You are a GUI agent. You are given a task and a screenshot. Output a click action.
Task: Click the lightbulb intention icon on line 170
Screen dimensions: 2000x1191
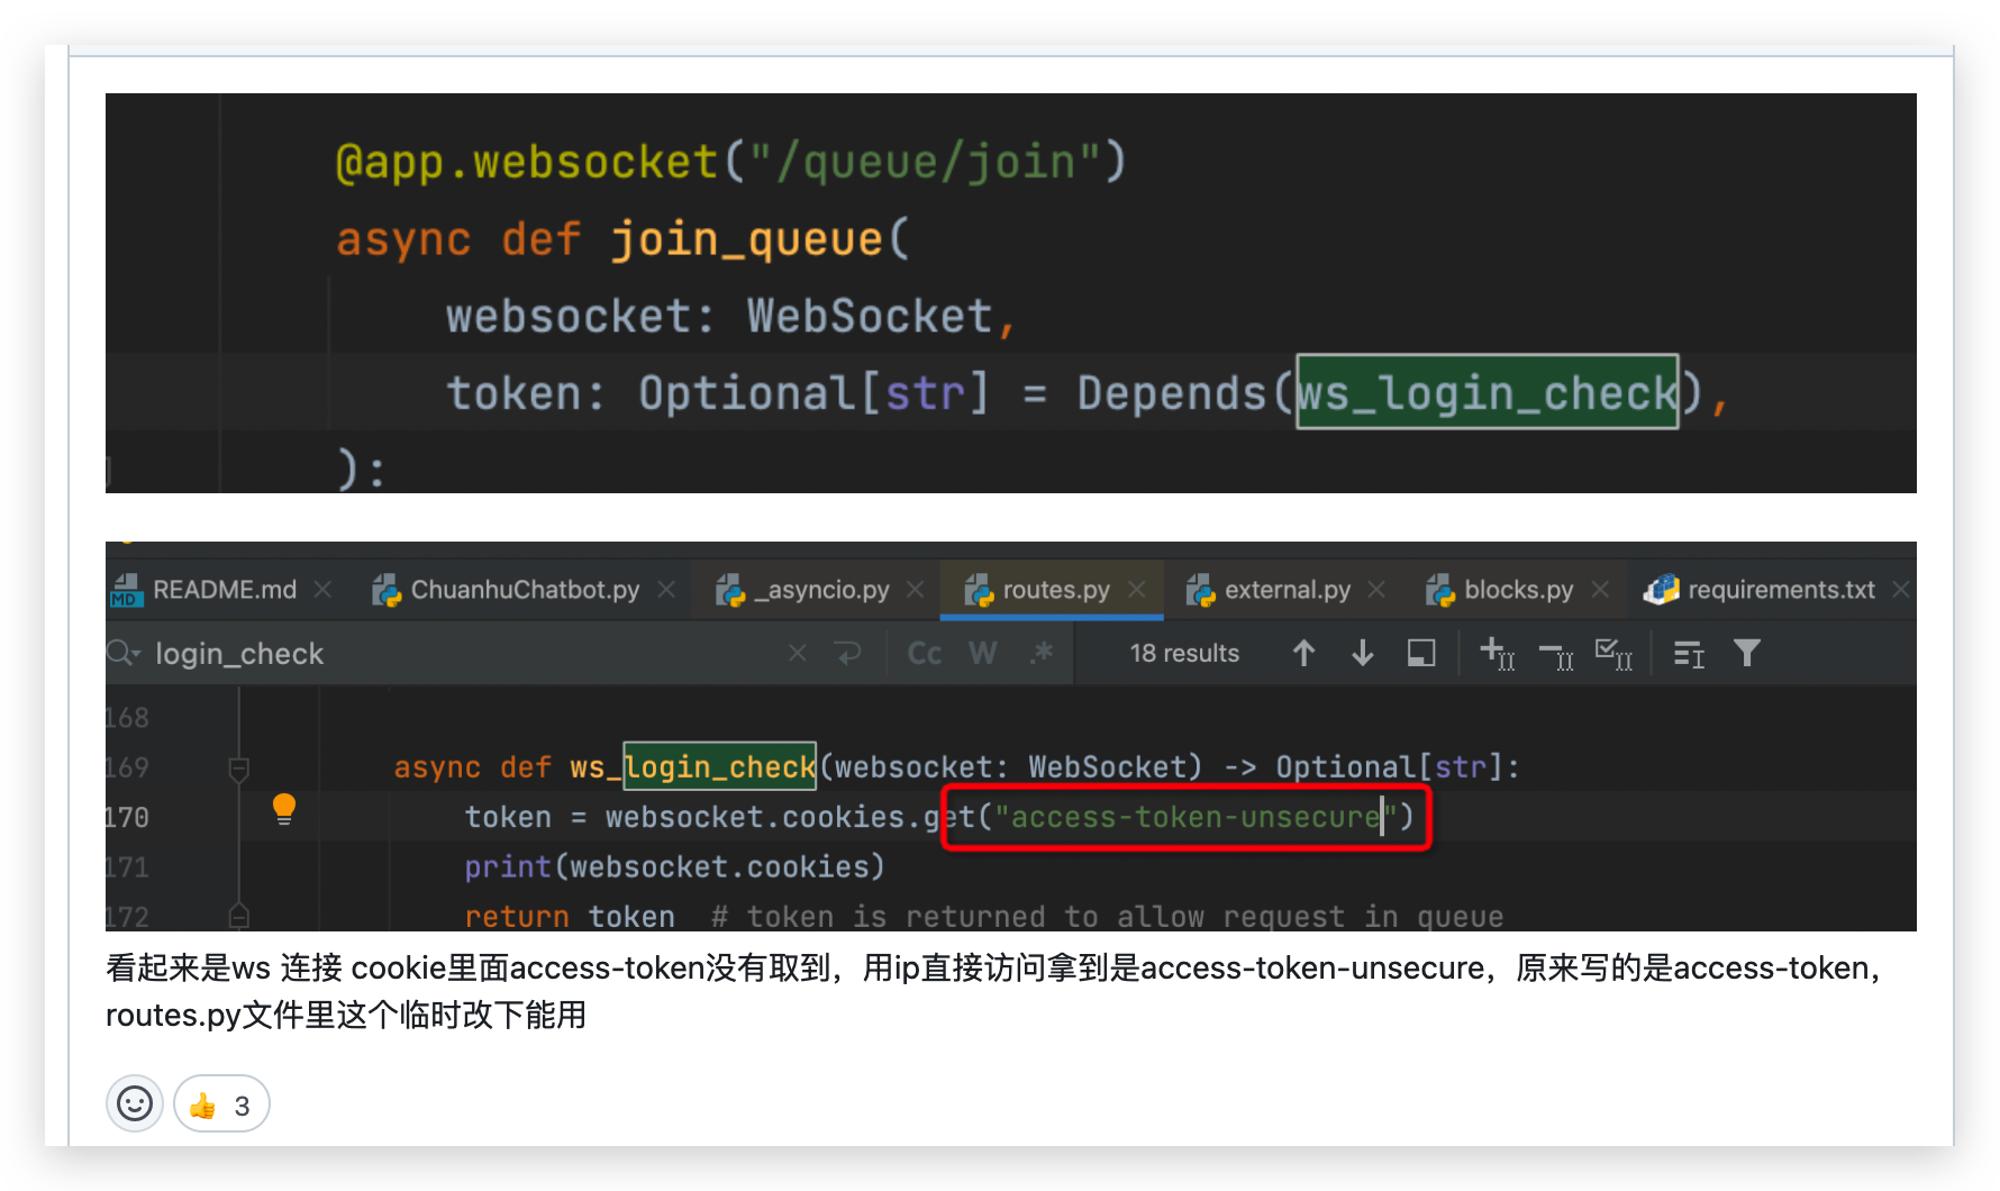pos(284,809)
